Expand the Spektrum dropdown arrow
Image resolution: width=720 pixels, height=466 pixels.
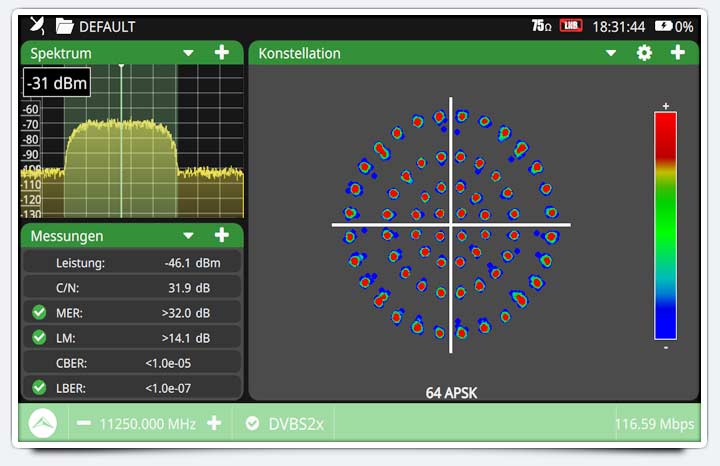[x=188, y=53]
